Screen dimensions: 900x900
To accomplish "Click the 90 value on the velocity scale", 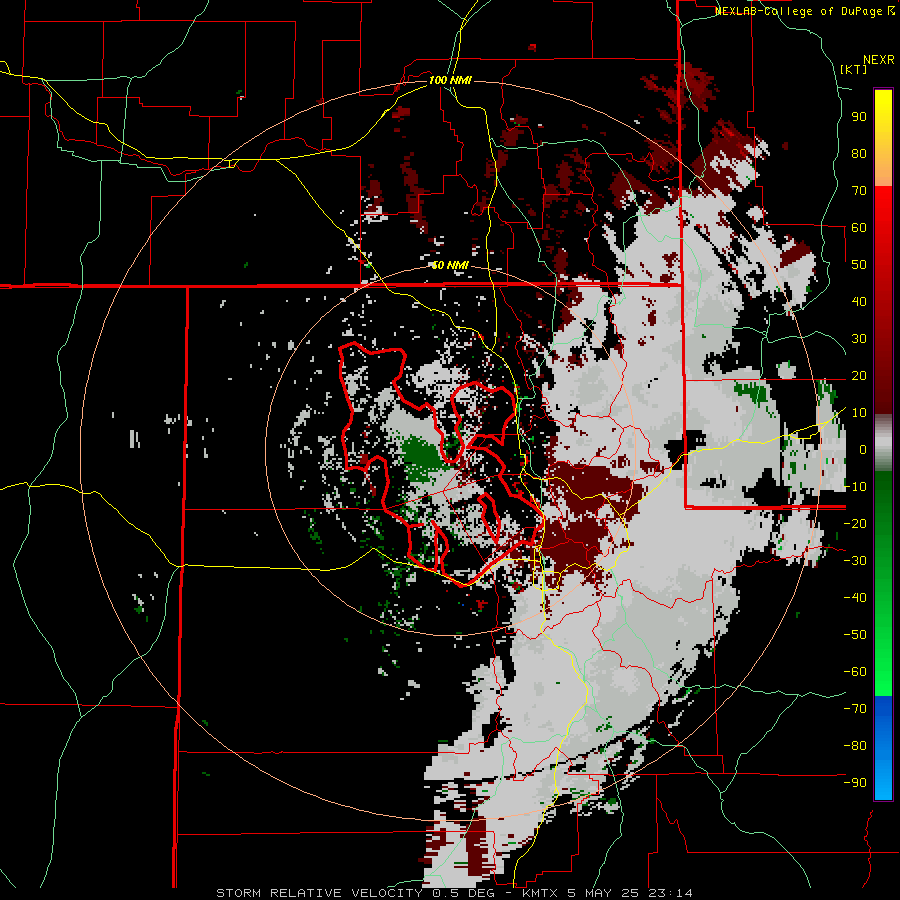I will point(859,117).
